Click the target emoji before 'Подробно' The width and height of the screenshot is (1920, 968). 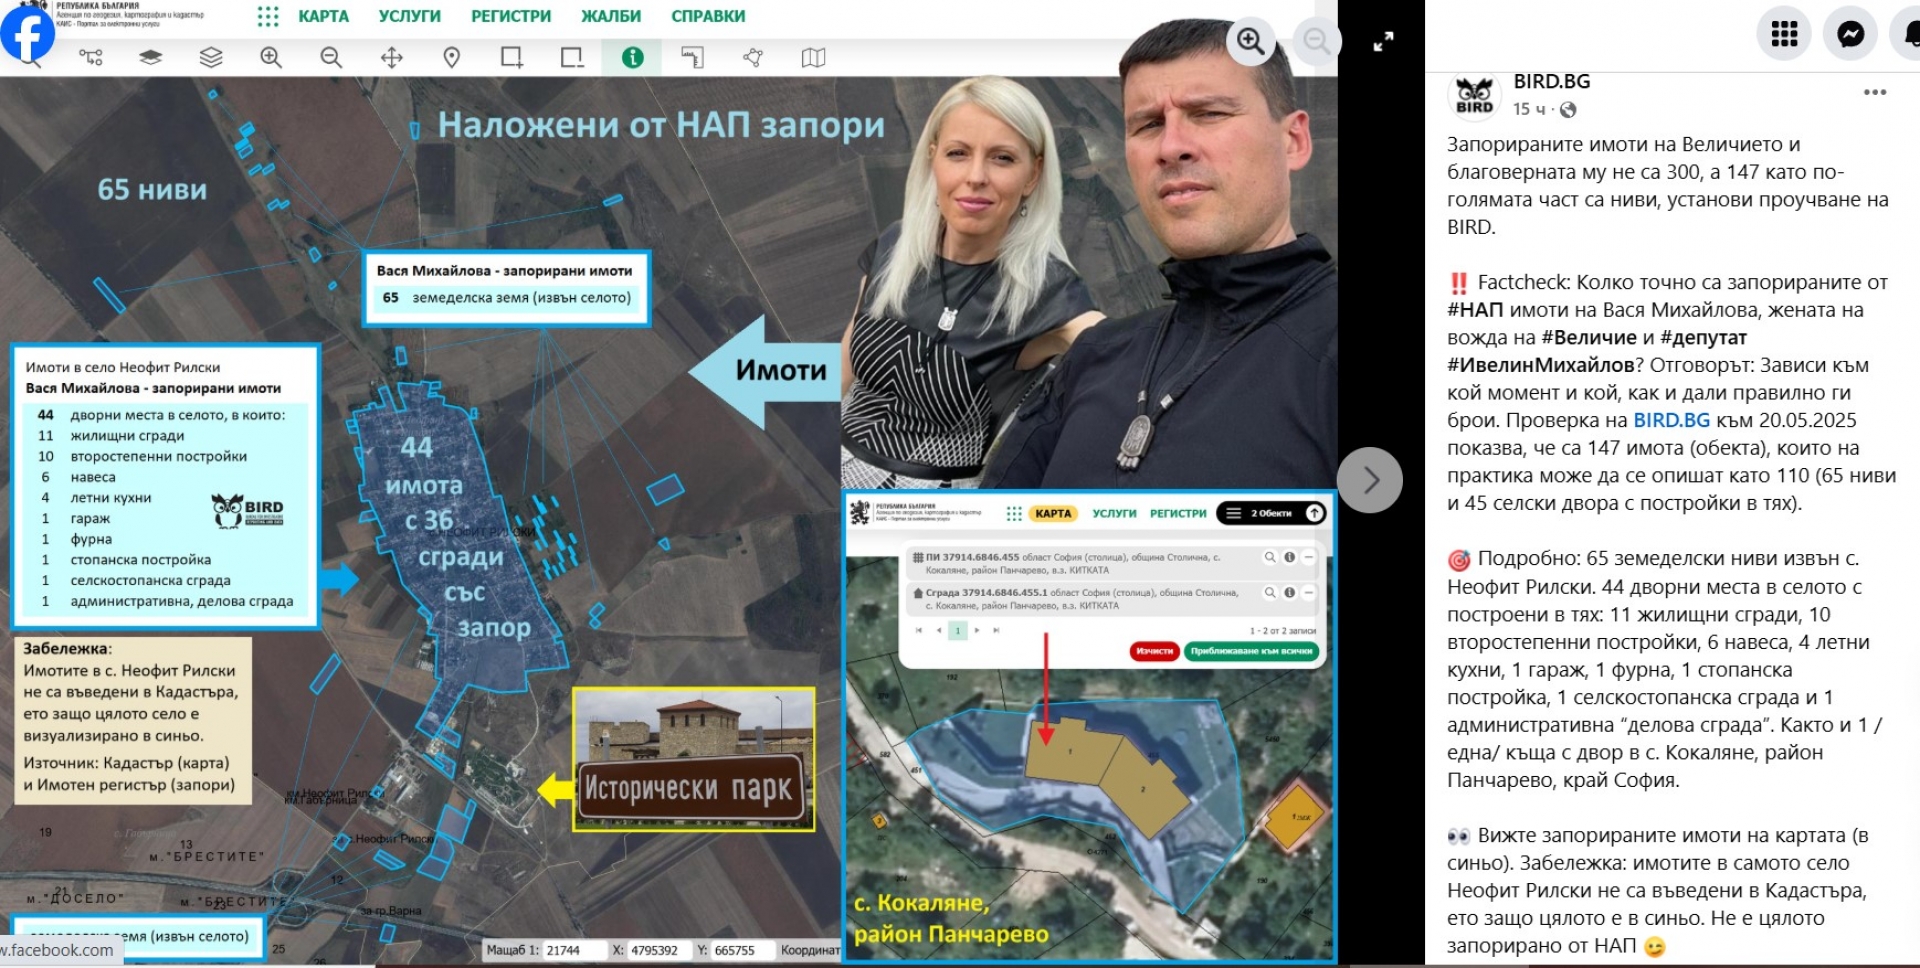tap(1459, 559)
